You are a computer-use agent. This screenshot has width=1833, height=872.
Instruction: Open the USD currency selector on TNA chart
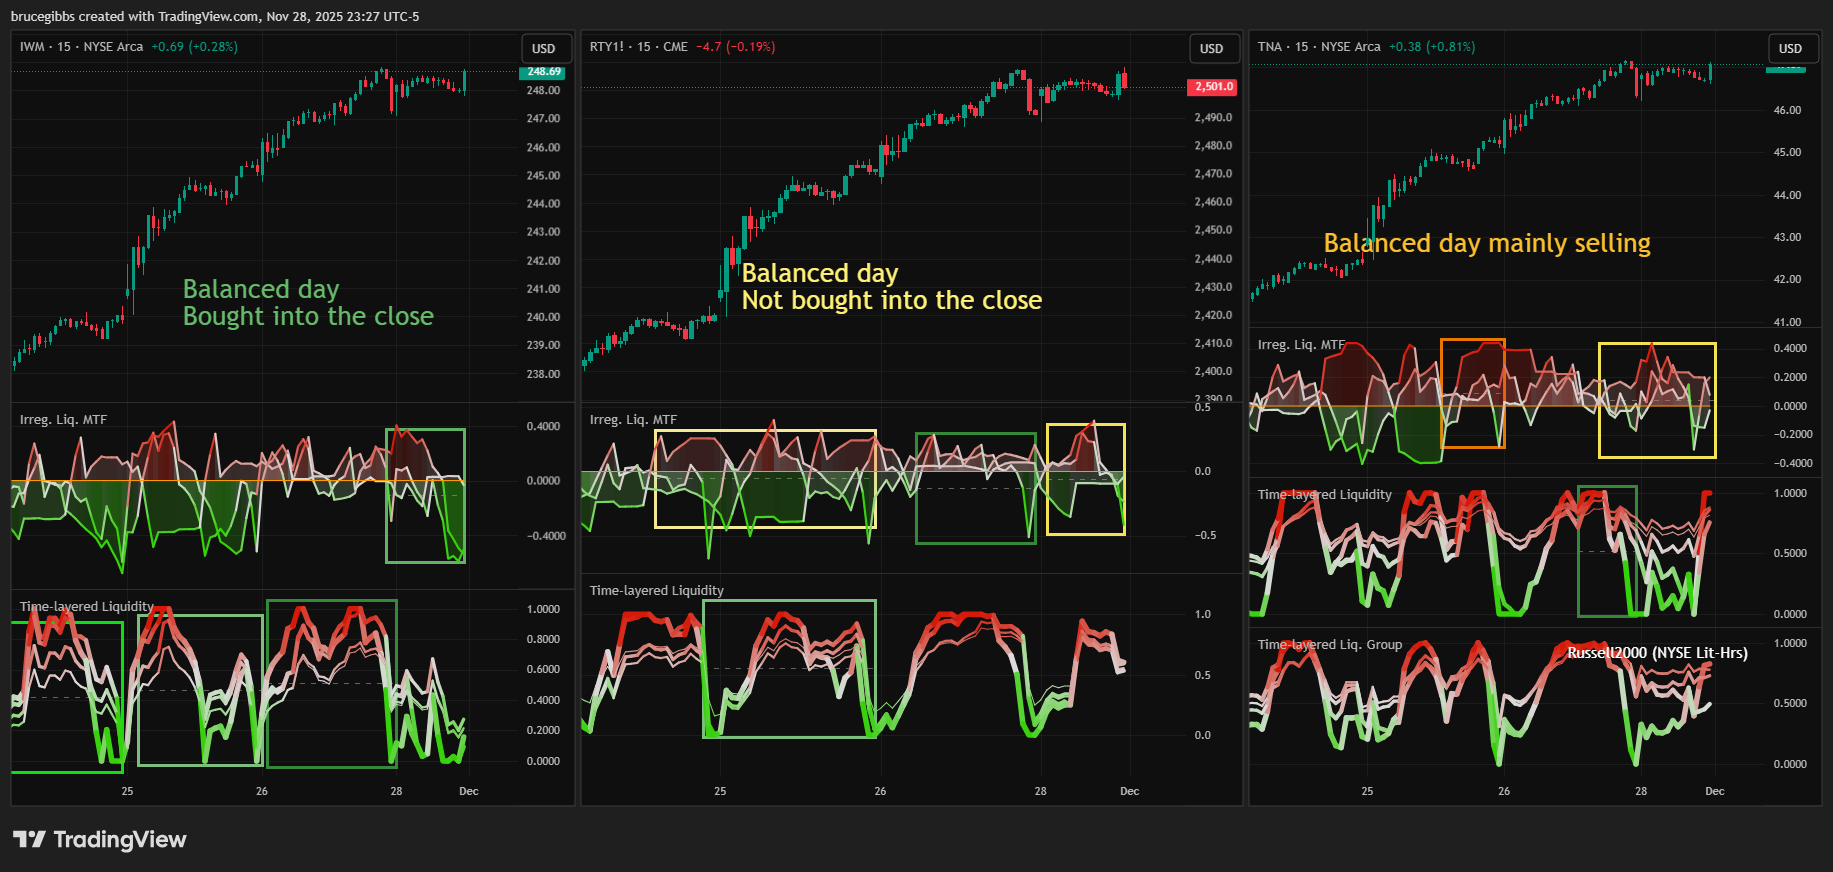tap(1790, 48)
